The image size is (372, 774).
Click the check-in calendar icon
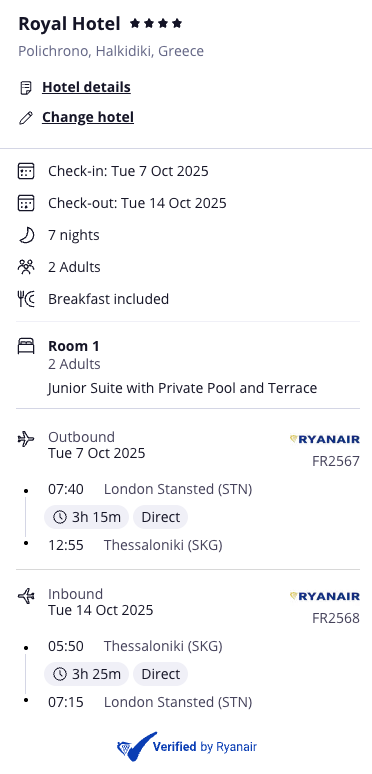click(x=26, y=171)
